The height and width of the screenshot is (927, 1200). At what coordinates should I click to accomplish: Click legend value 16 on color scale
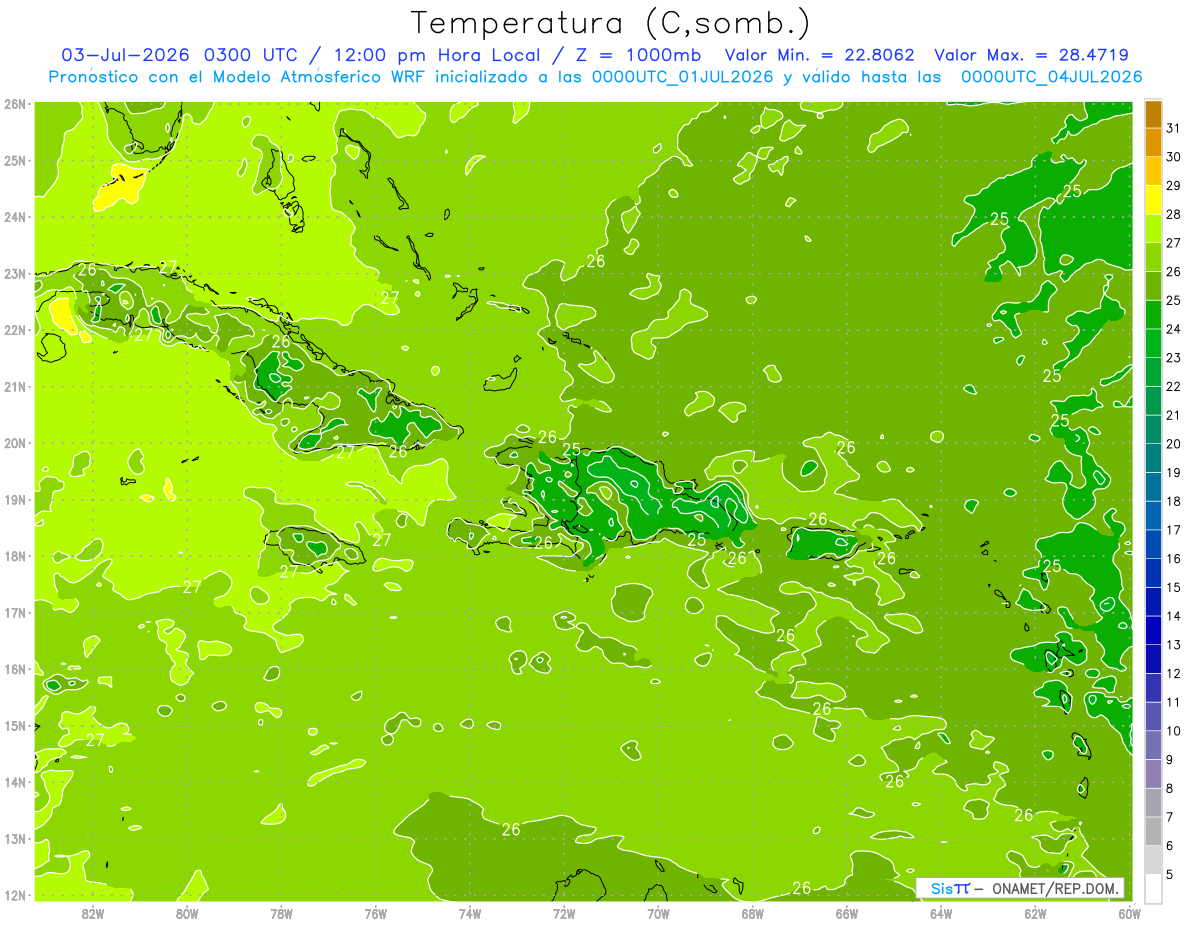(1174, 559)
